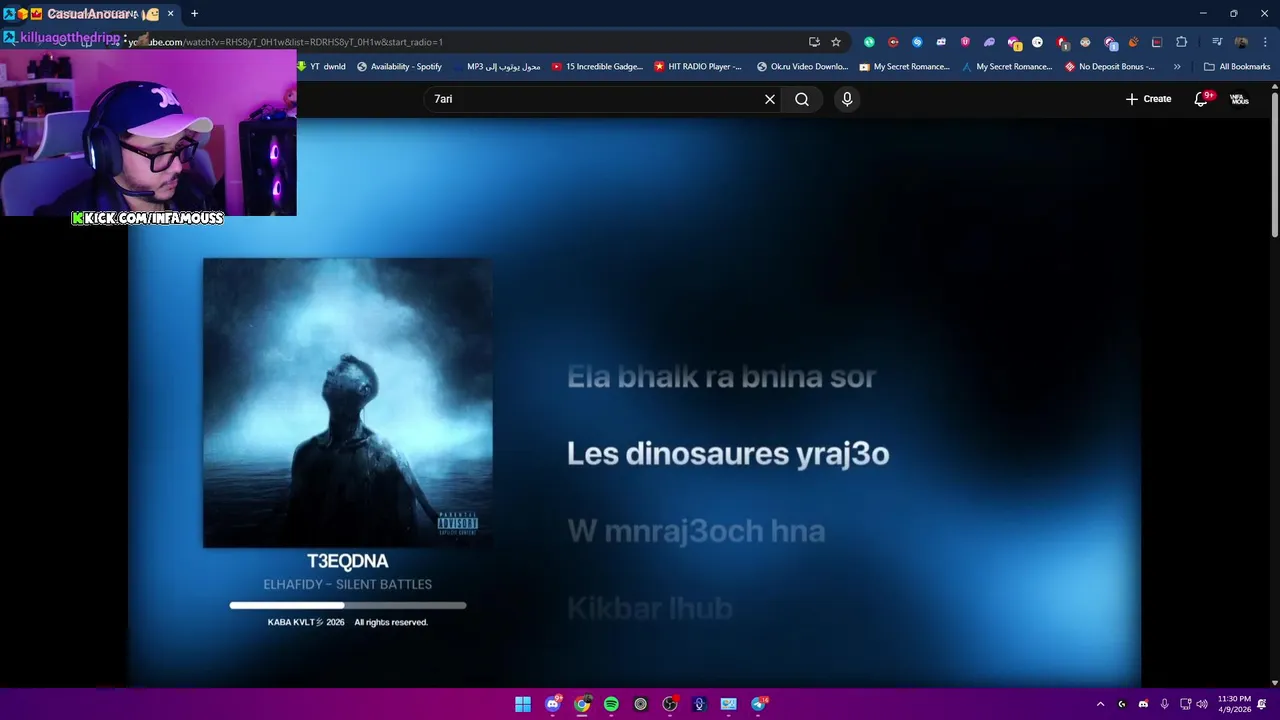Image resolution: width=1280 pixels, height=720 pixels.
Task: Open the No Deposit Bonus bookmark
Action: [x=1110, y=67]
